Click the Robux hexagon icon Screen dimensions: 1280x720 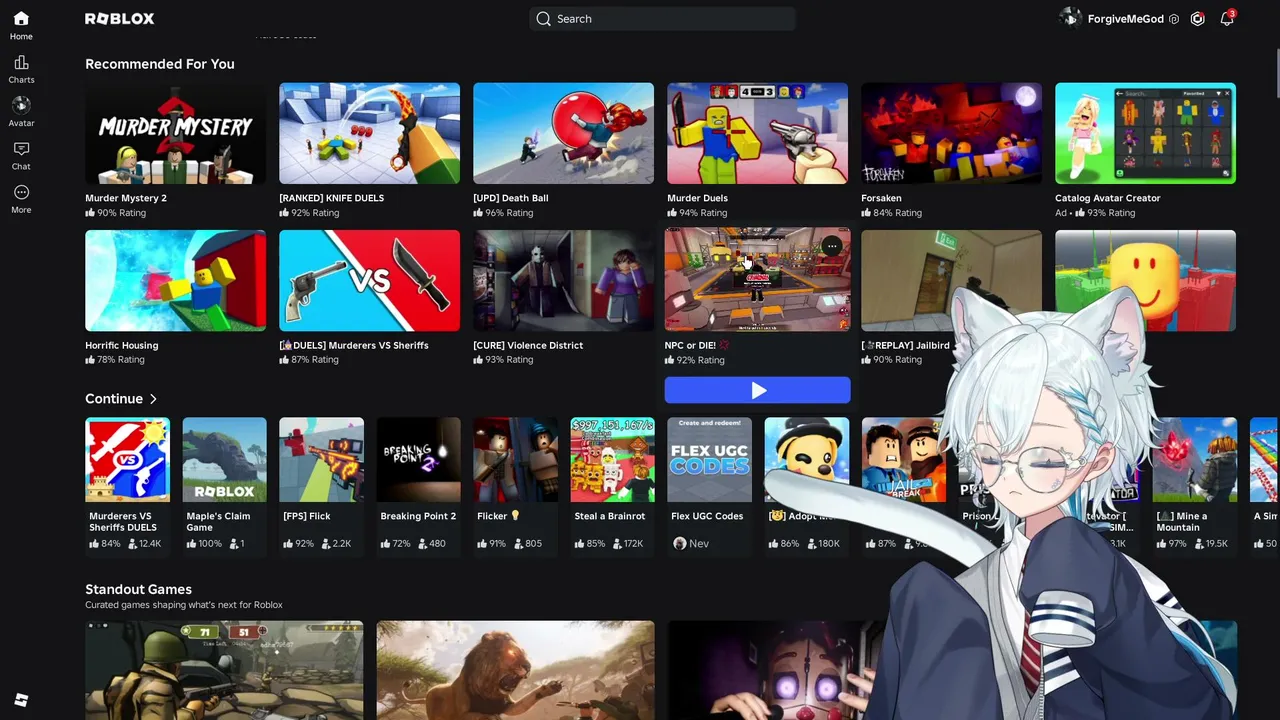1197,19
